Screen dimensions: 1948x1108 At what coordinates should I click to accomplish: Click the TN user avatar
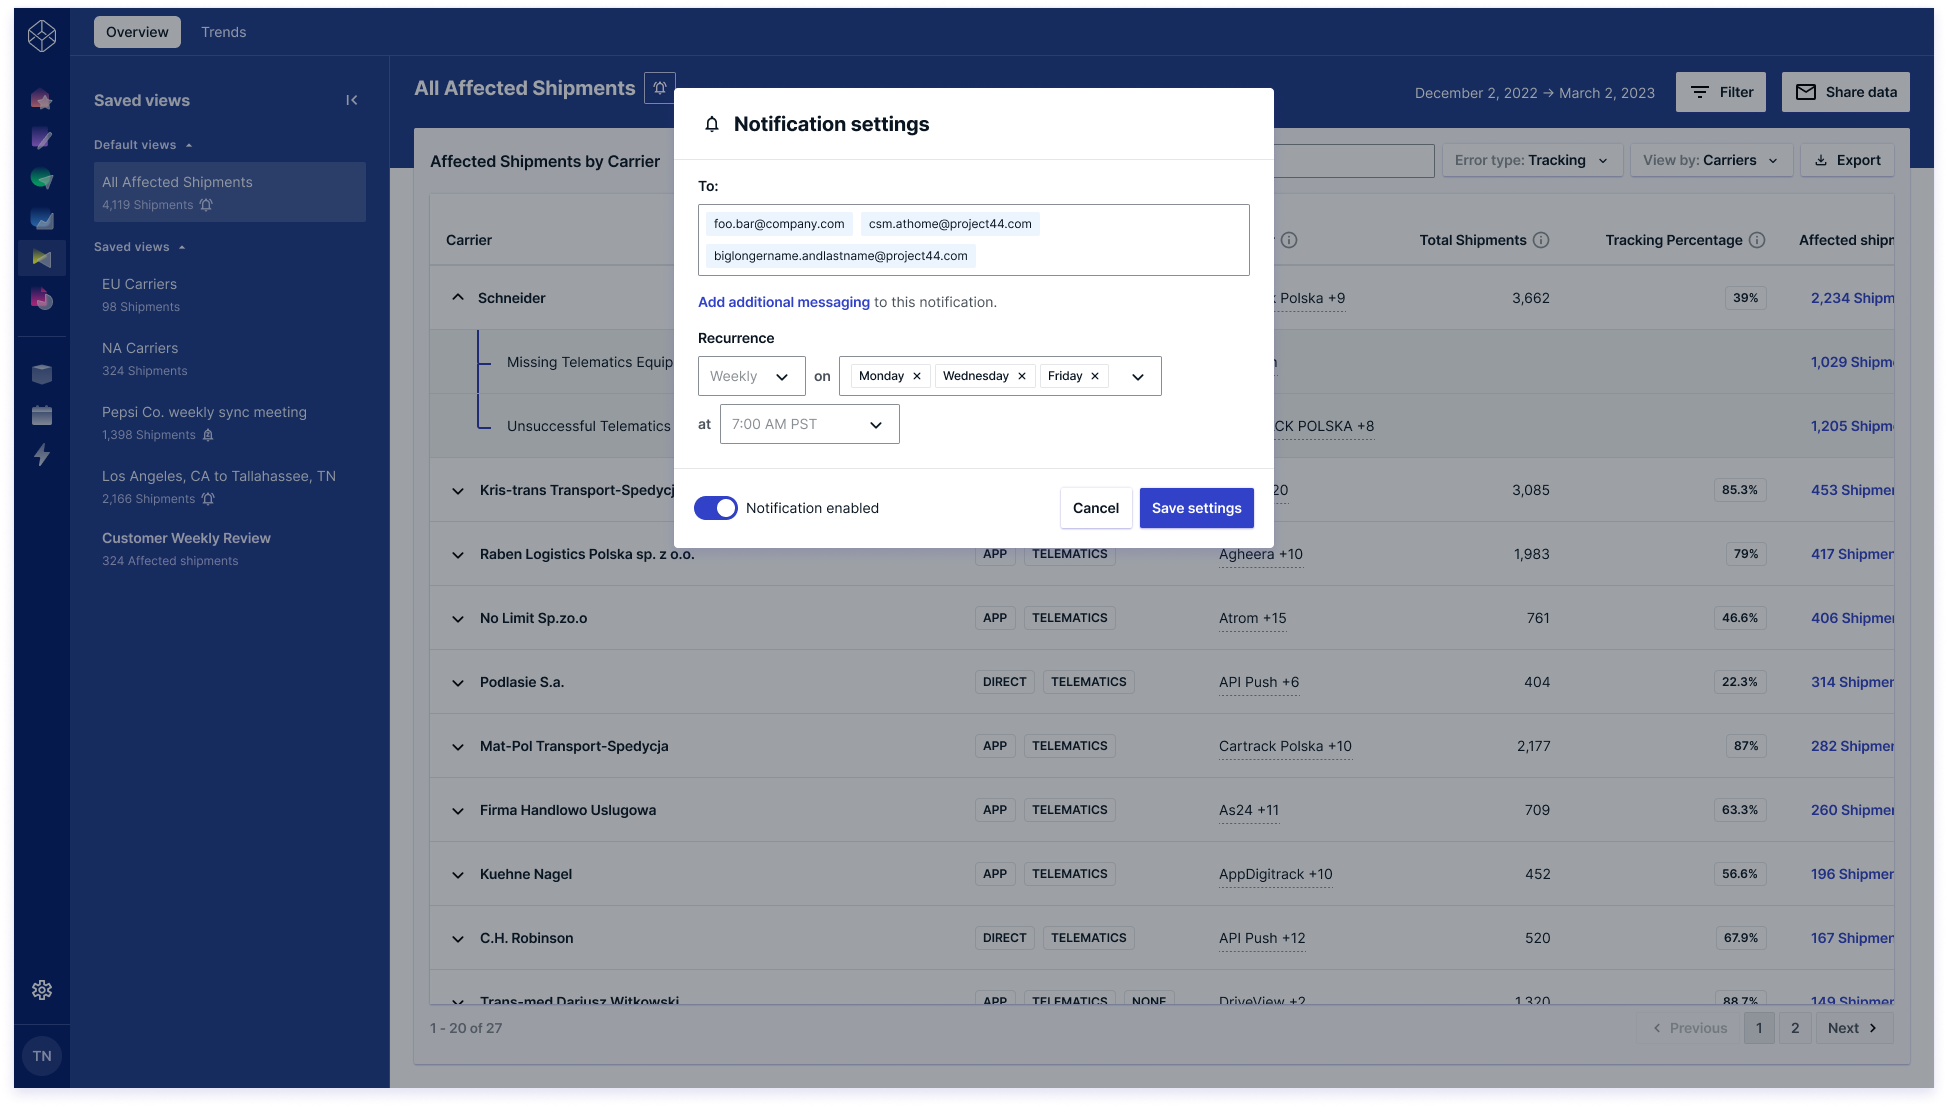42,1056
